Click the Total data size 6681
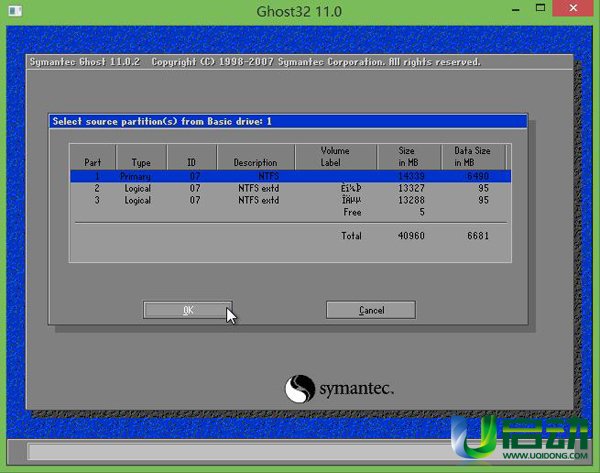Screen dimensions: 600x473 (478, 236)
